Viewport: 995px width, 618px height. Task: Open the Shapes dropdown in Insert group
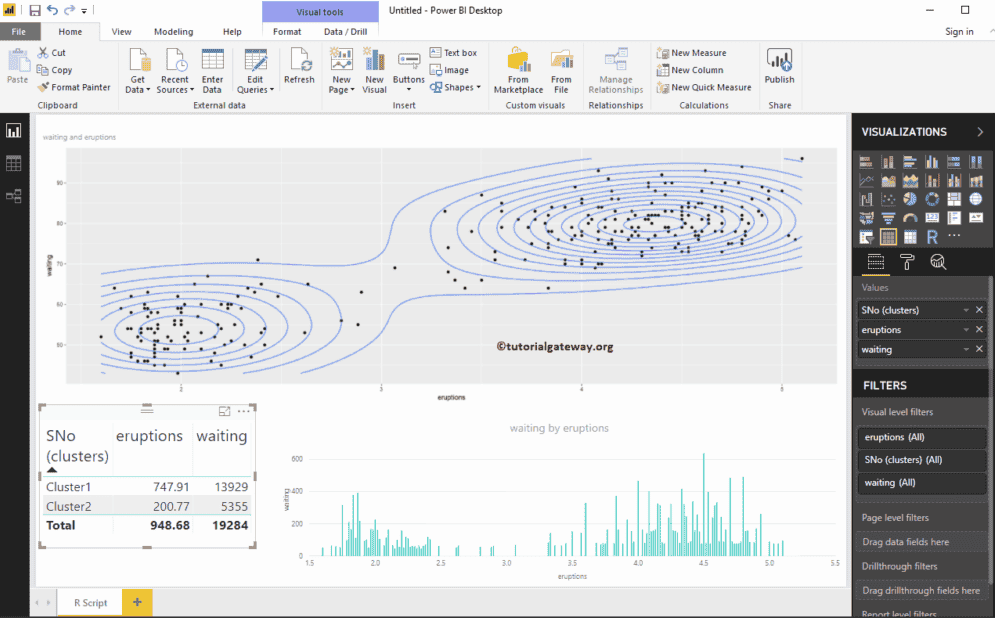coord(452,87)
